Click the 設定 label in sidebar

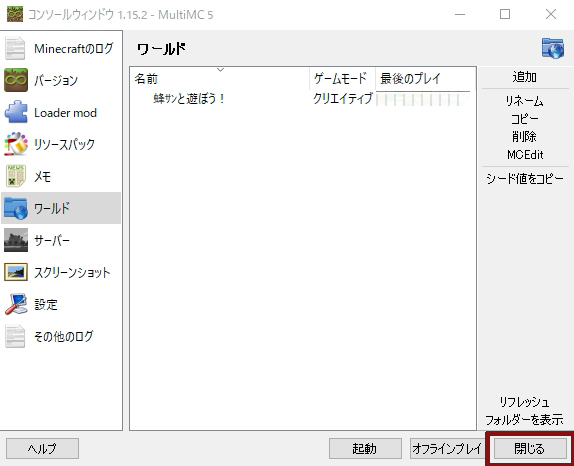click(46, 305)
